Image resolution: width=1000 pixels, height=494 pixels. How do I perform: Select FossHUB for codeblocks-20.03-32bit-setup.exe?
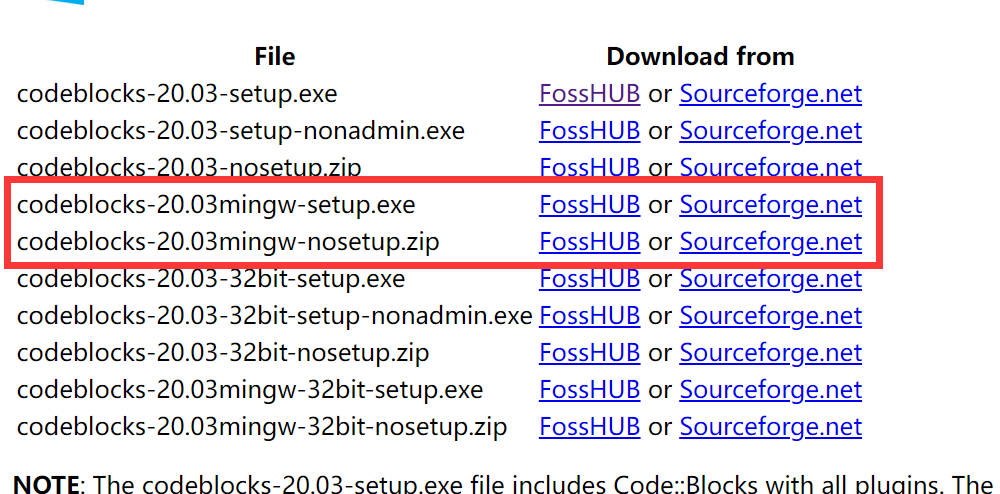[x=589, y=279]
